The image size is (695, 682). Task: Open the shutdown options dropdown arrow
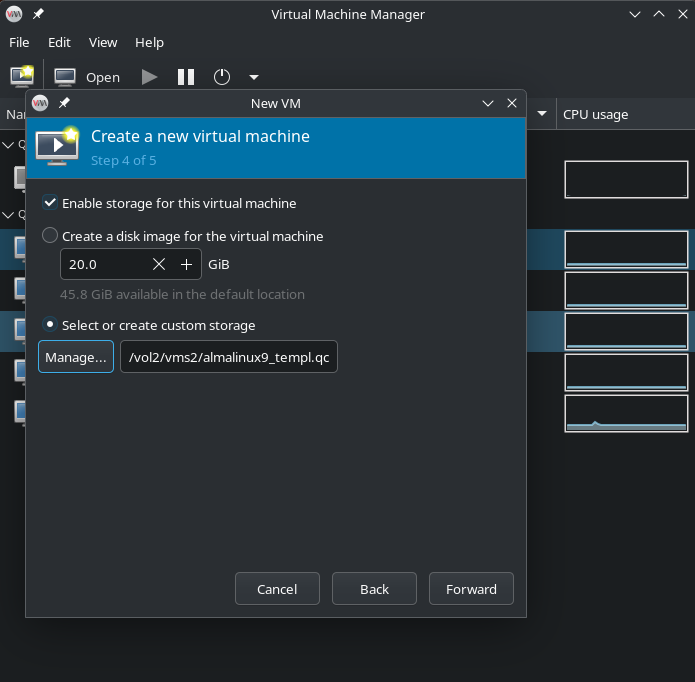[254, 77]
